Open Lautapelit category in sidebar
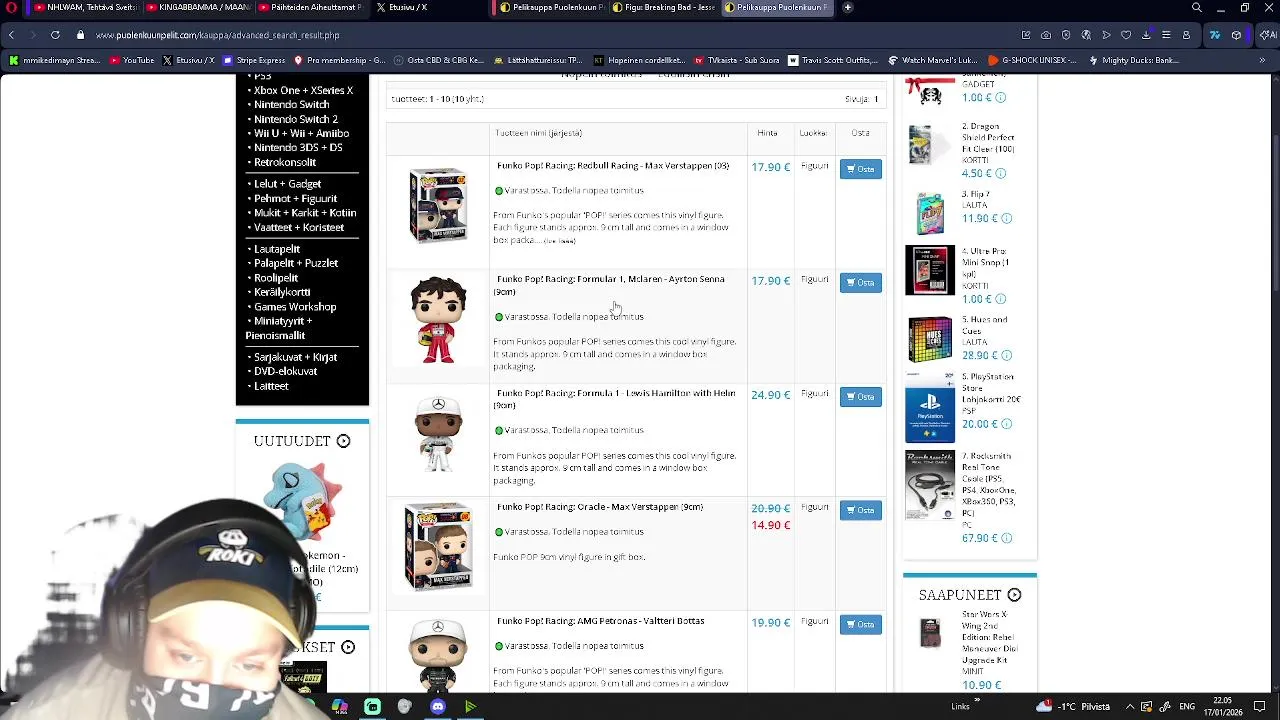 pos(276,249)
